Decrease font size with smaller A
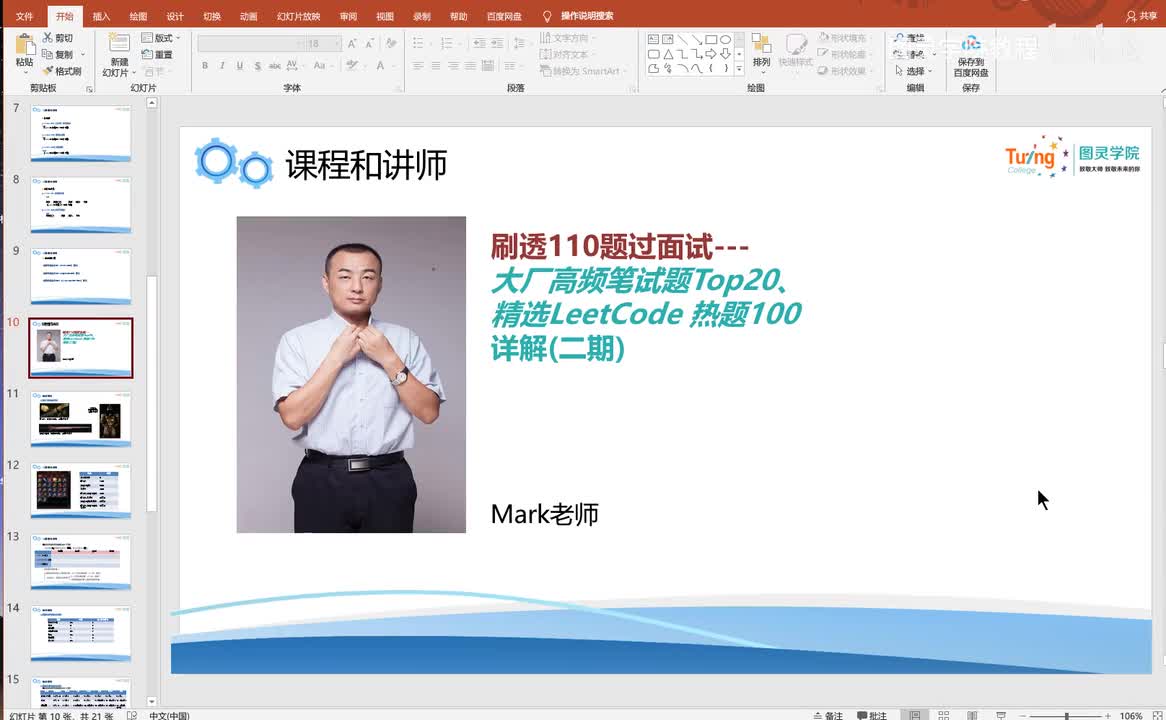 (x=370, y=44)
